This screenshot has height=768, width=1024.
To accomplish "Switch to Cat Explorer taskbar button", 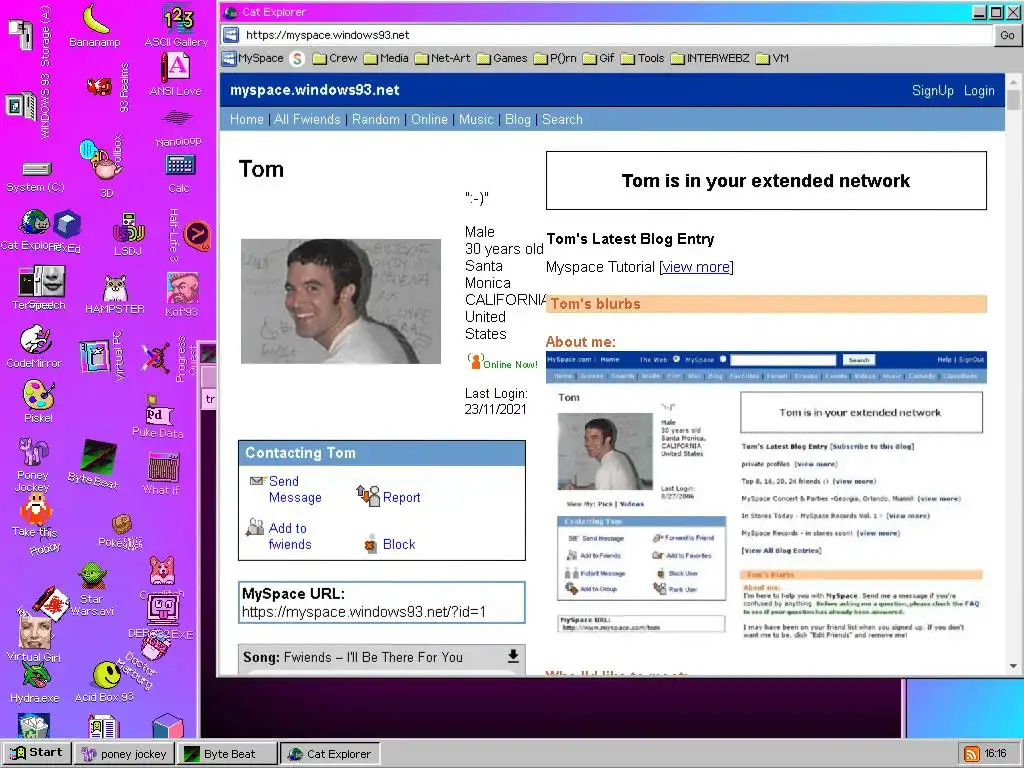I will [x=330, y=754].
